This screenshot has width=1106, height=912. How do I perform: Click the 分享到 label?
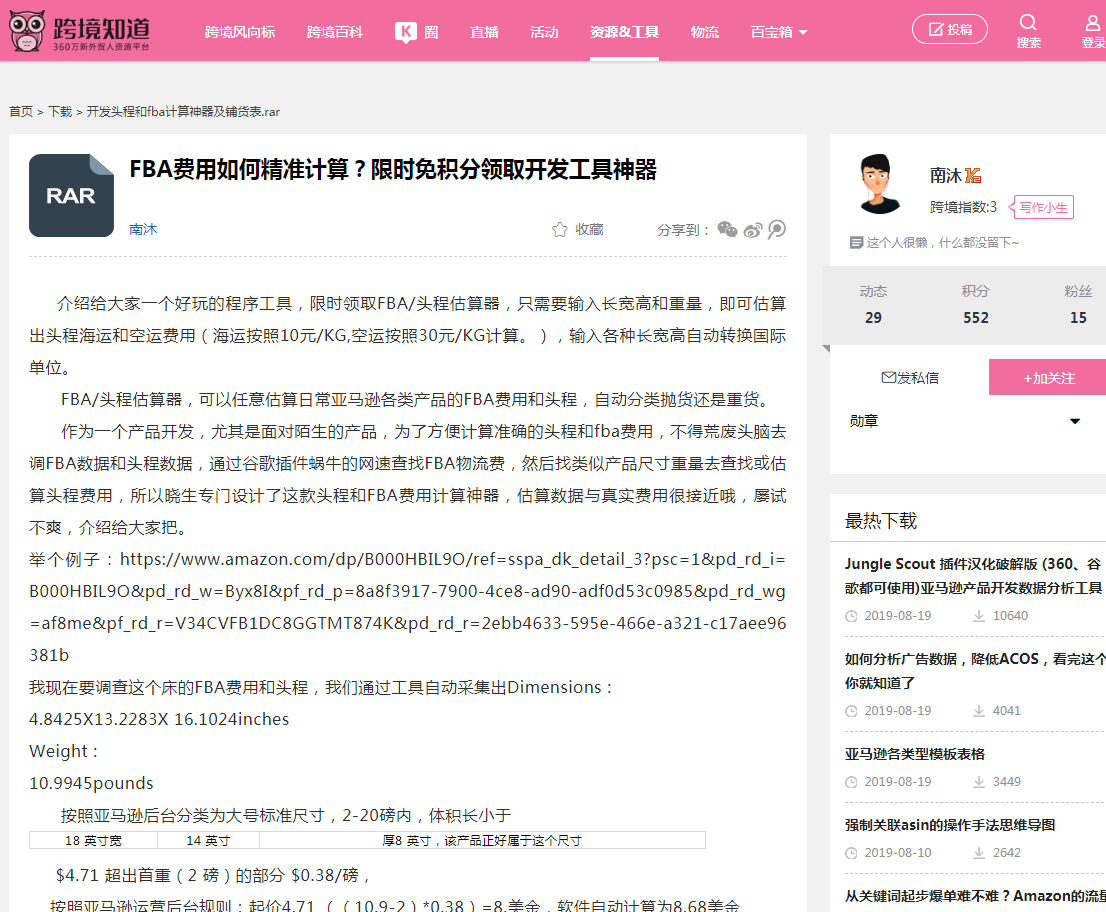point(683,230)
